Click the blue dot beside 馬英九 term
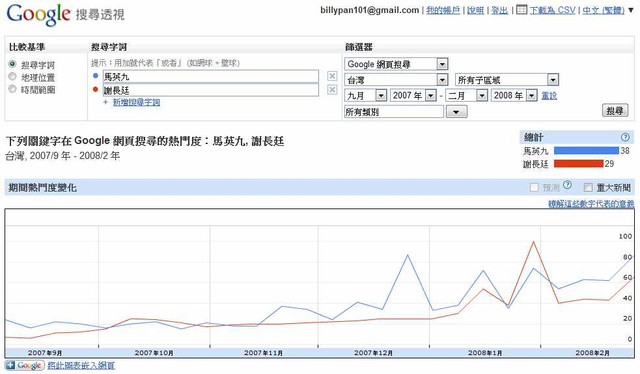 tap(96, 76)
